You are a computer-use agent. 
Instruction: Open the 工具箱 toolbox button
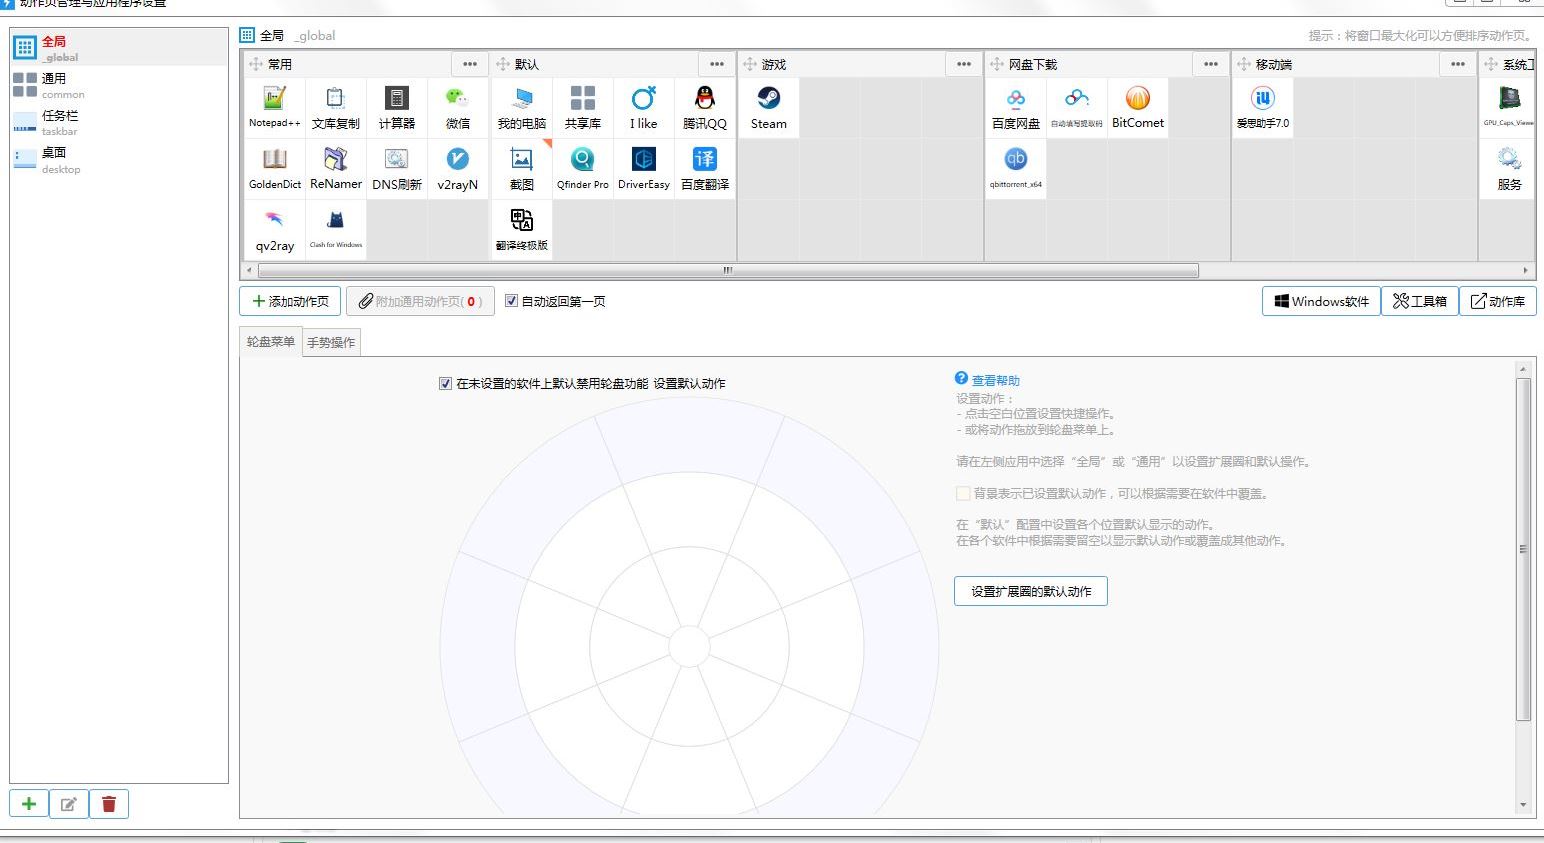point(1420,301)
